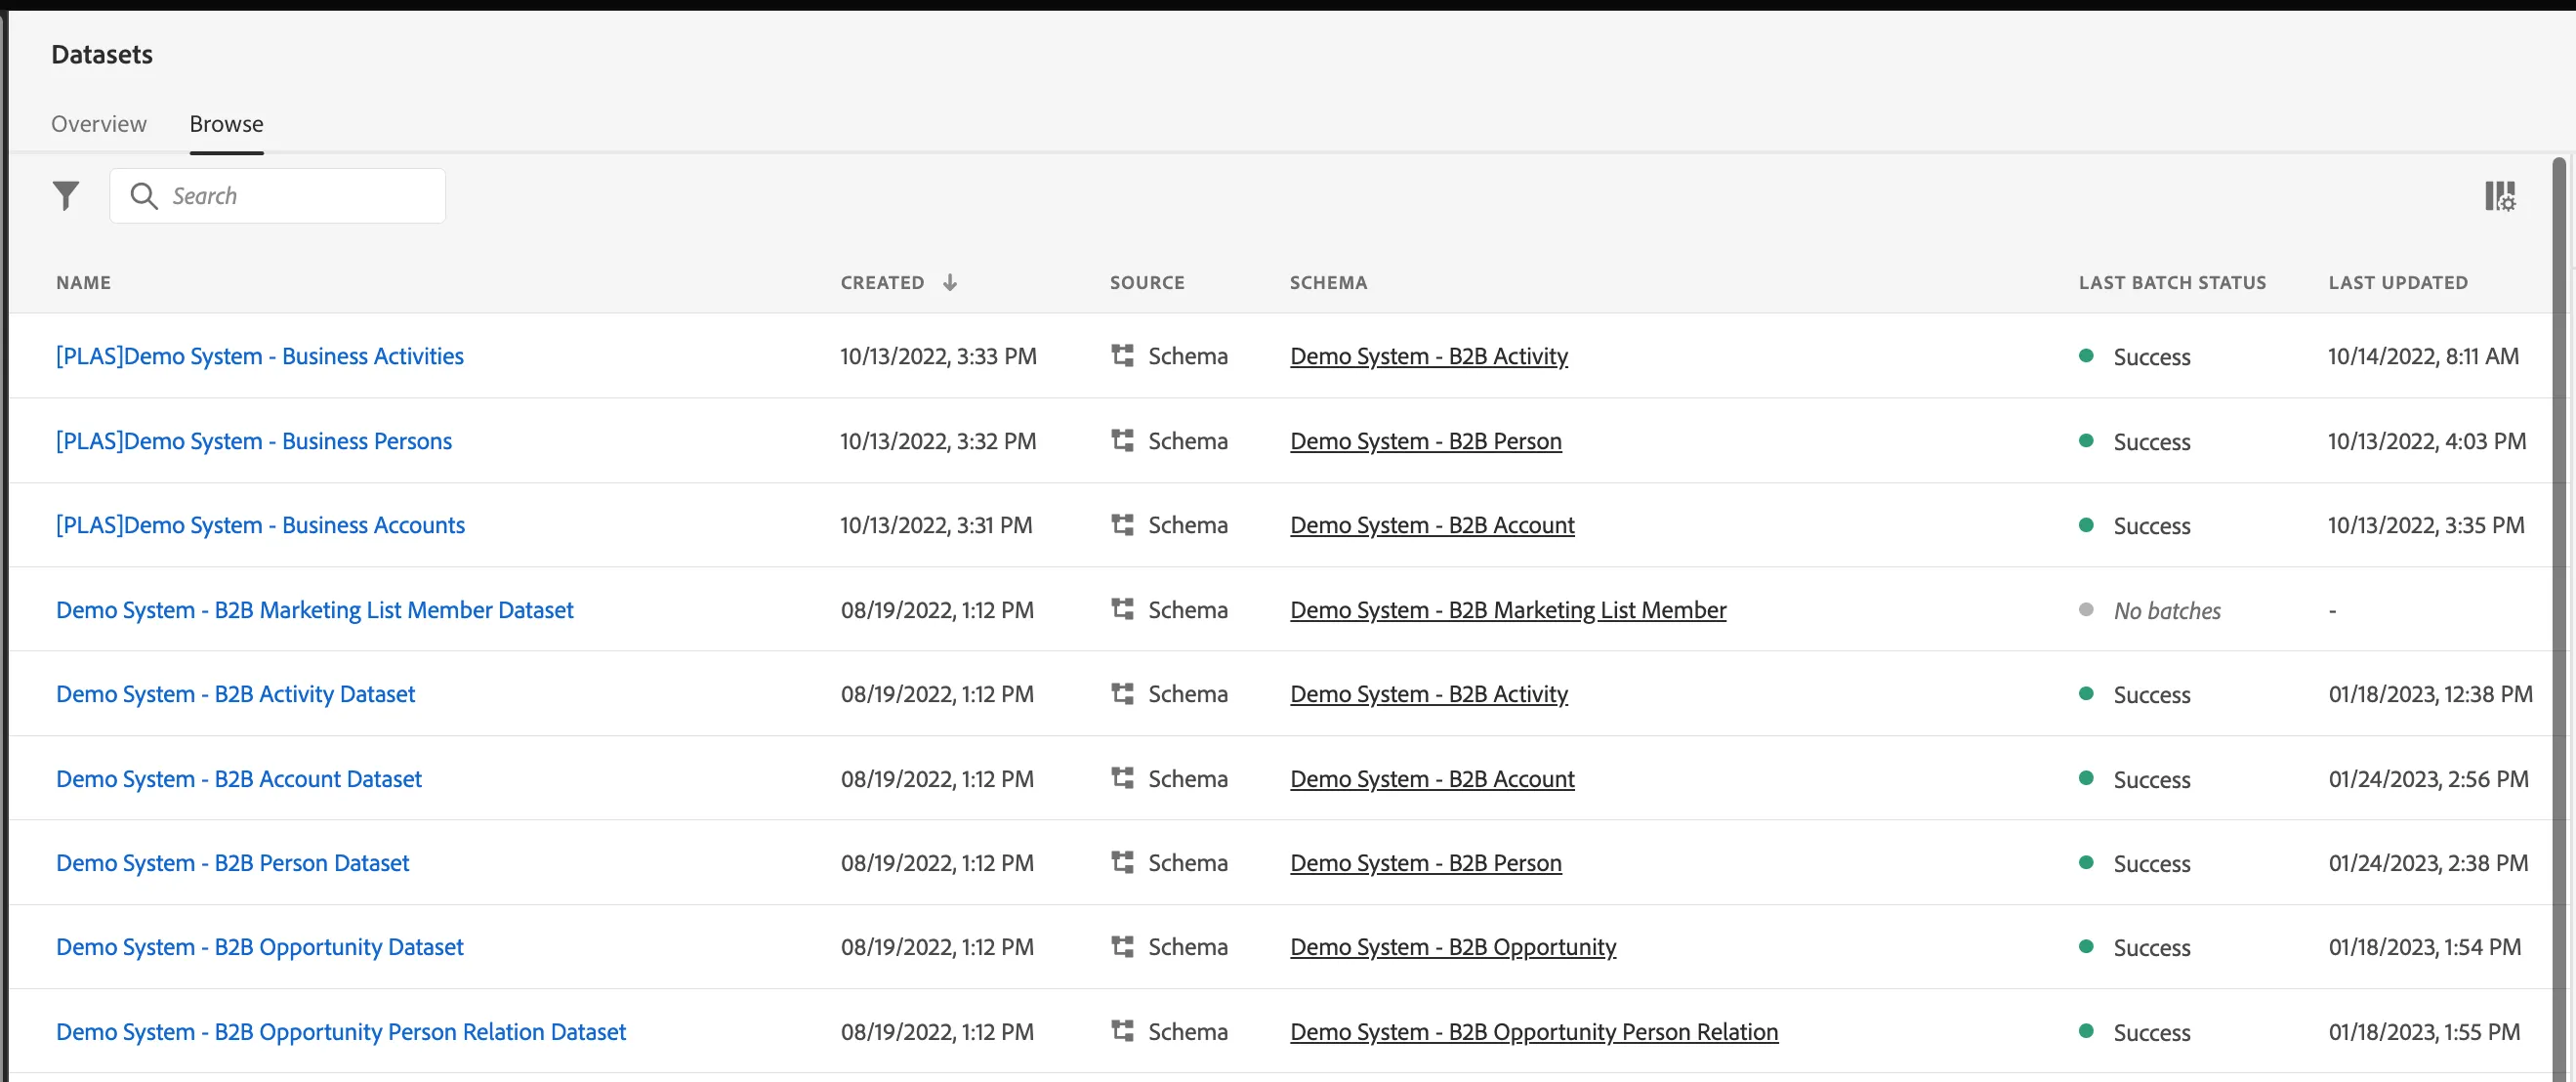Switch to the Overview tab

click(x=99, y=124)
